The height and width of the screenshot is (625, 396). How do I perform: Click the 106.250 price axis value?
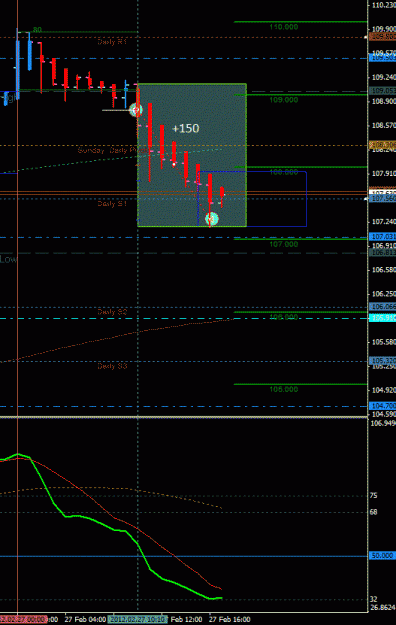pos(384,294)
